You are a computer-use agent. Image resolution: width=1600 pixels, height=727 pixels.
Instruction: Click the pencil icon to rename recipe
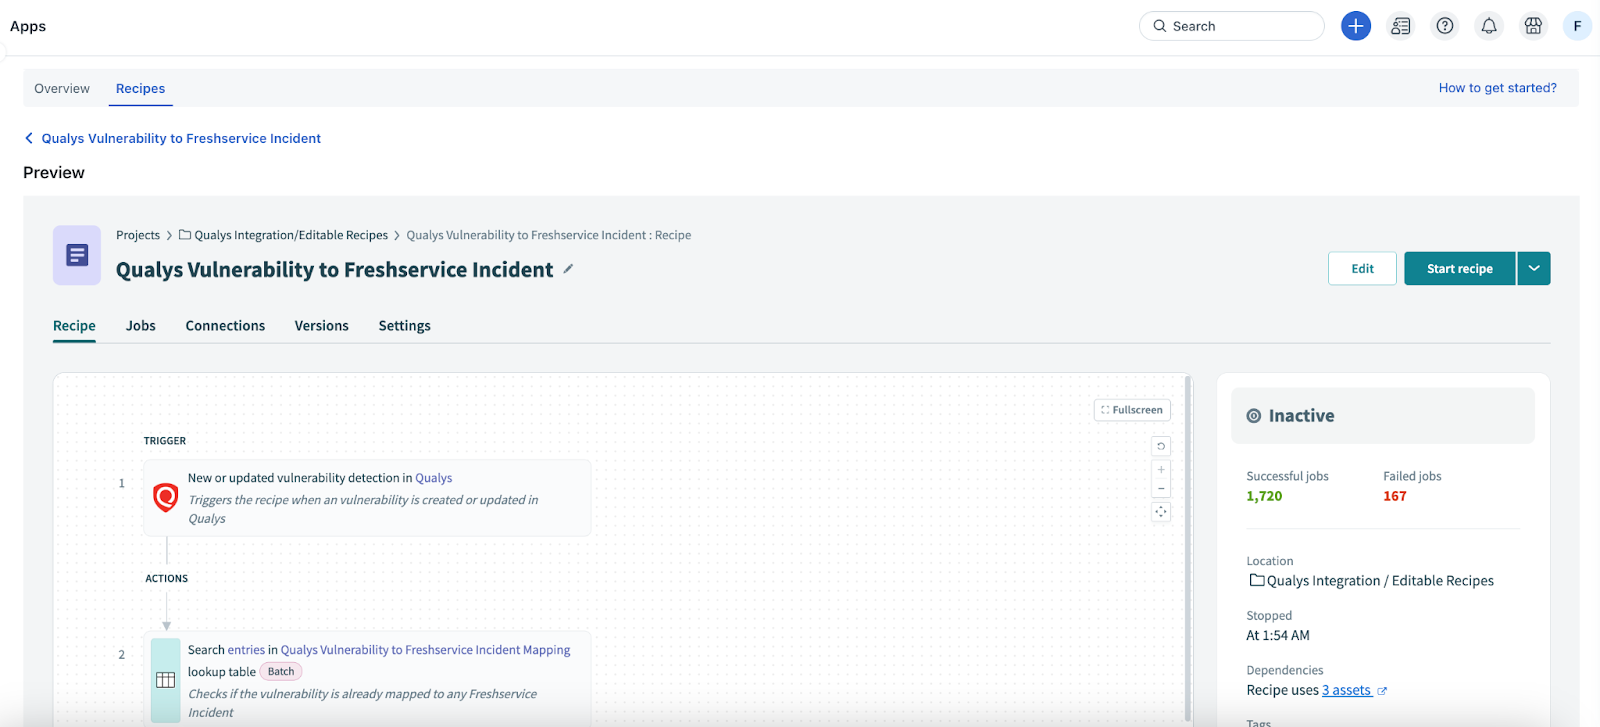pos(568,269)
